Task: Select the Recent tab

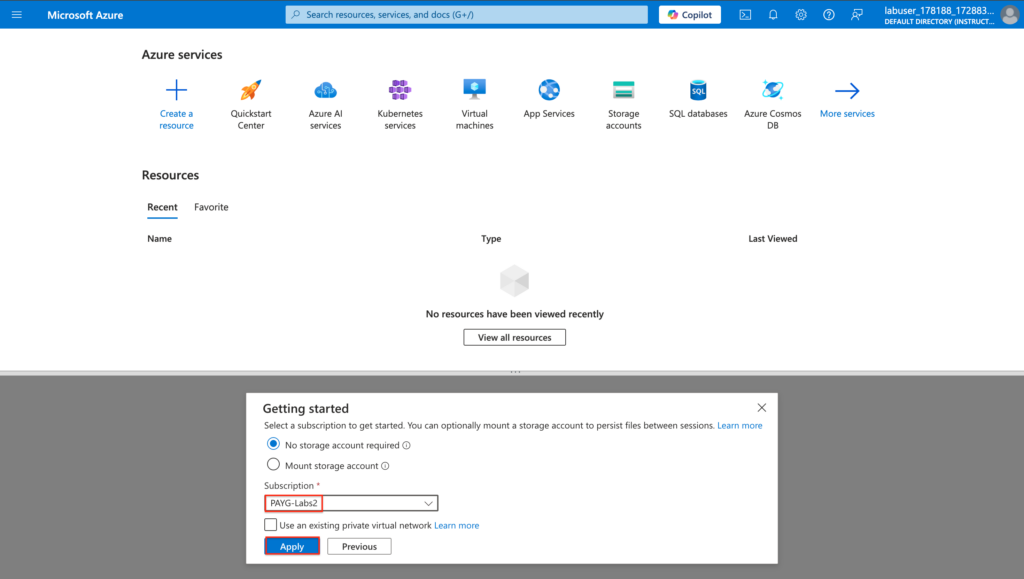Action: [162, 207]
